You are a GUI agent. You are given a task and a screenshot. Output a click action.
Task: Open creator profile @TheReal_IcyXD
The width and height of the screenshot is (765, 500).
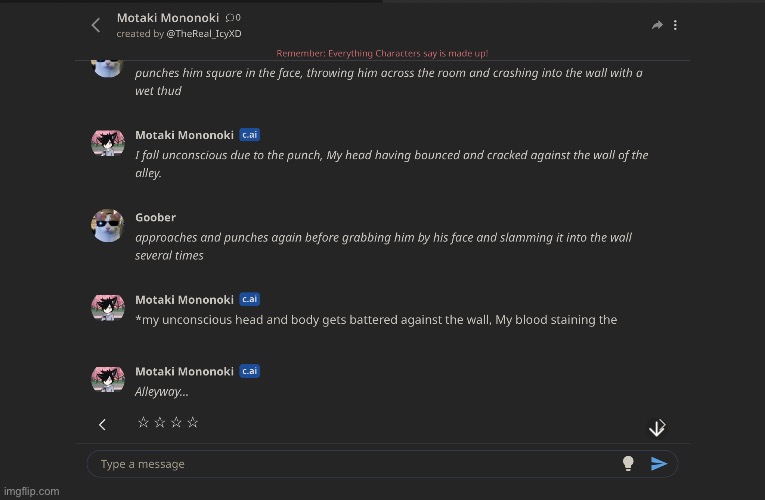click(x=204, y=34)
